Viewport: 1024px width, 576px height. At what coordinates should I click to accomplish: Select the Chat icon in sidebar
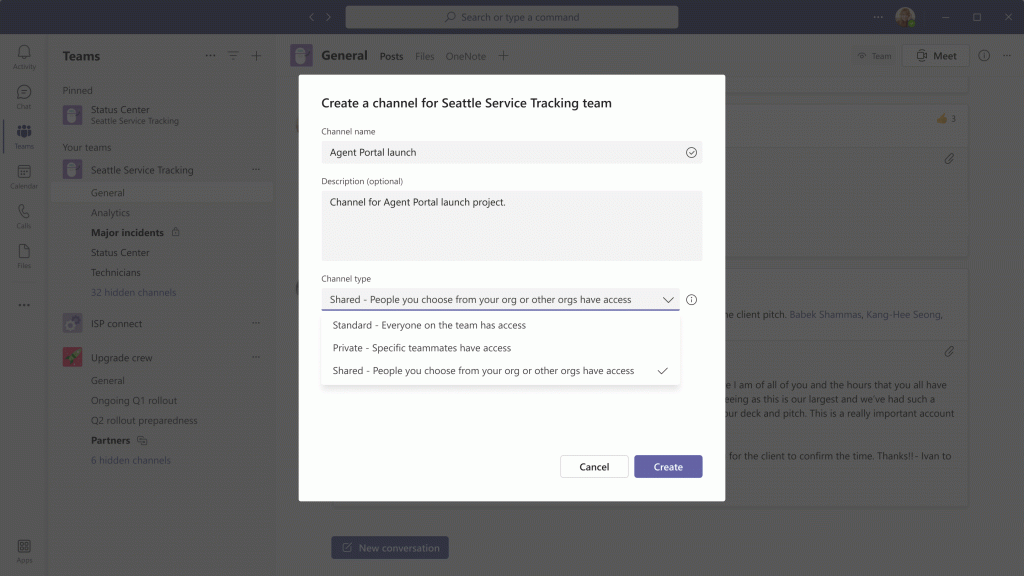tap(24, 93)
